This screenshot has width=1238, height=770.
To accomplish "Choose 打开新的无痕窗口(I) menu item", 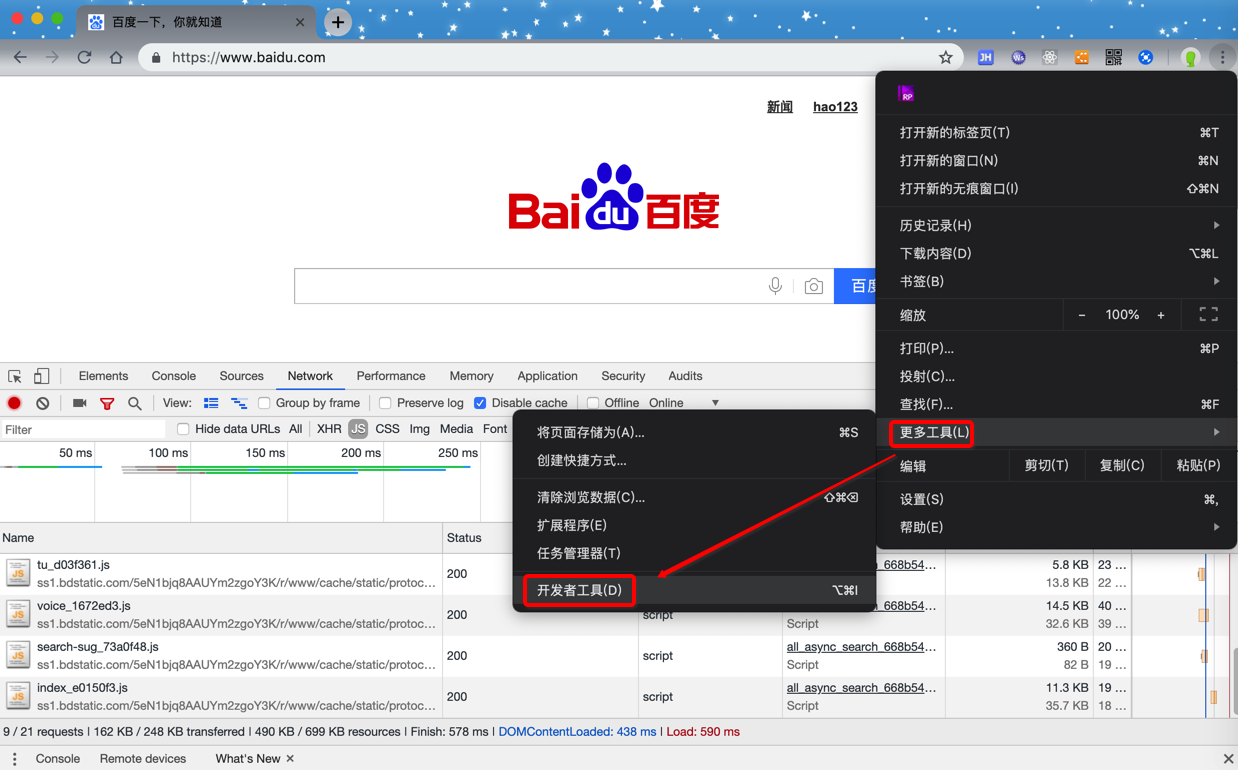I will [1056, 188].
